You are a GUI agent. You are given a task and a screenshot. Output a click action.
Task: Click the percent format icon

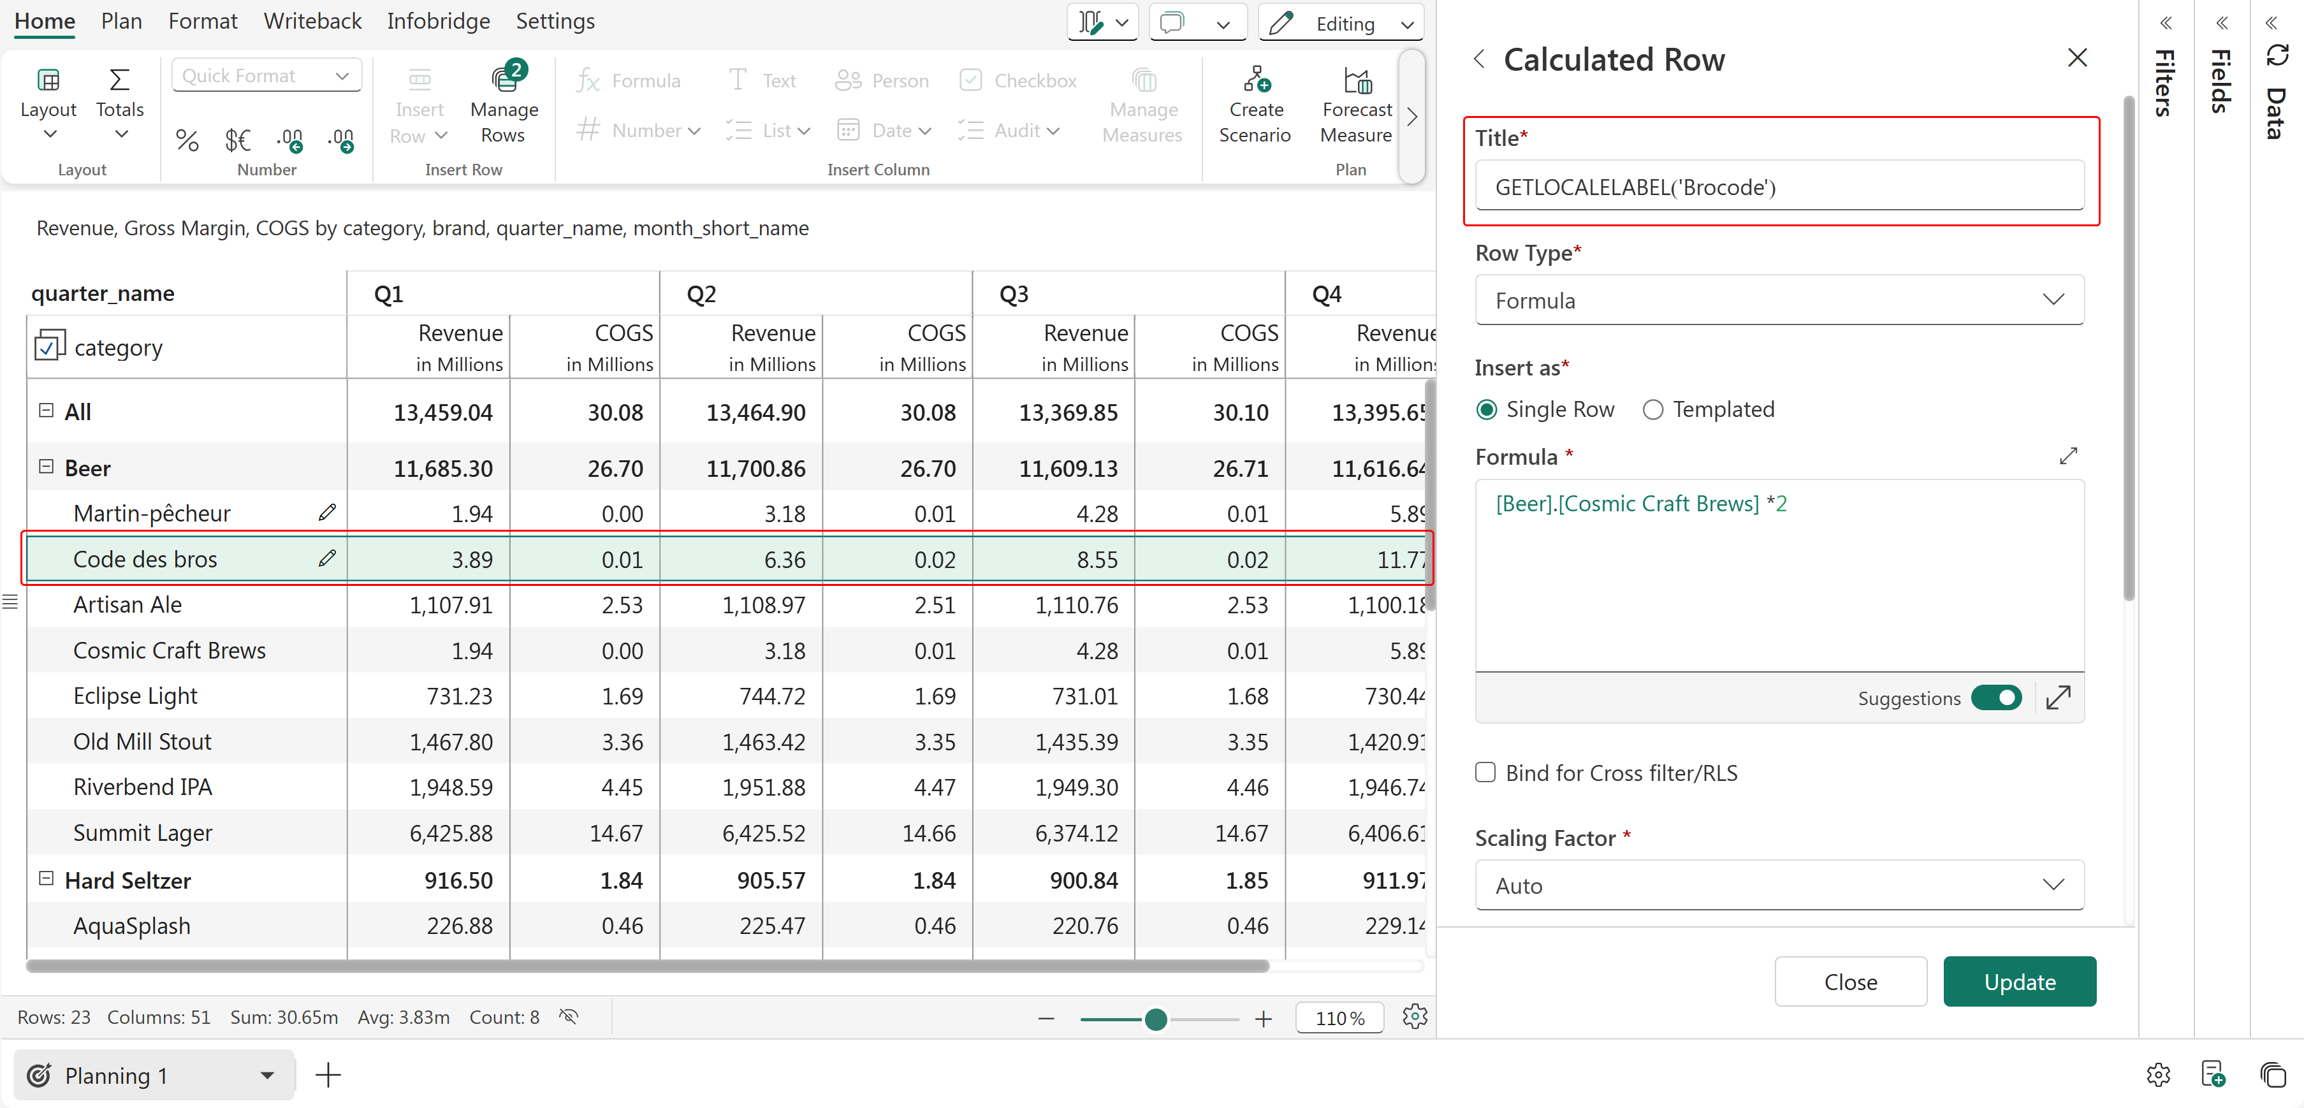point(187,140)
